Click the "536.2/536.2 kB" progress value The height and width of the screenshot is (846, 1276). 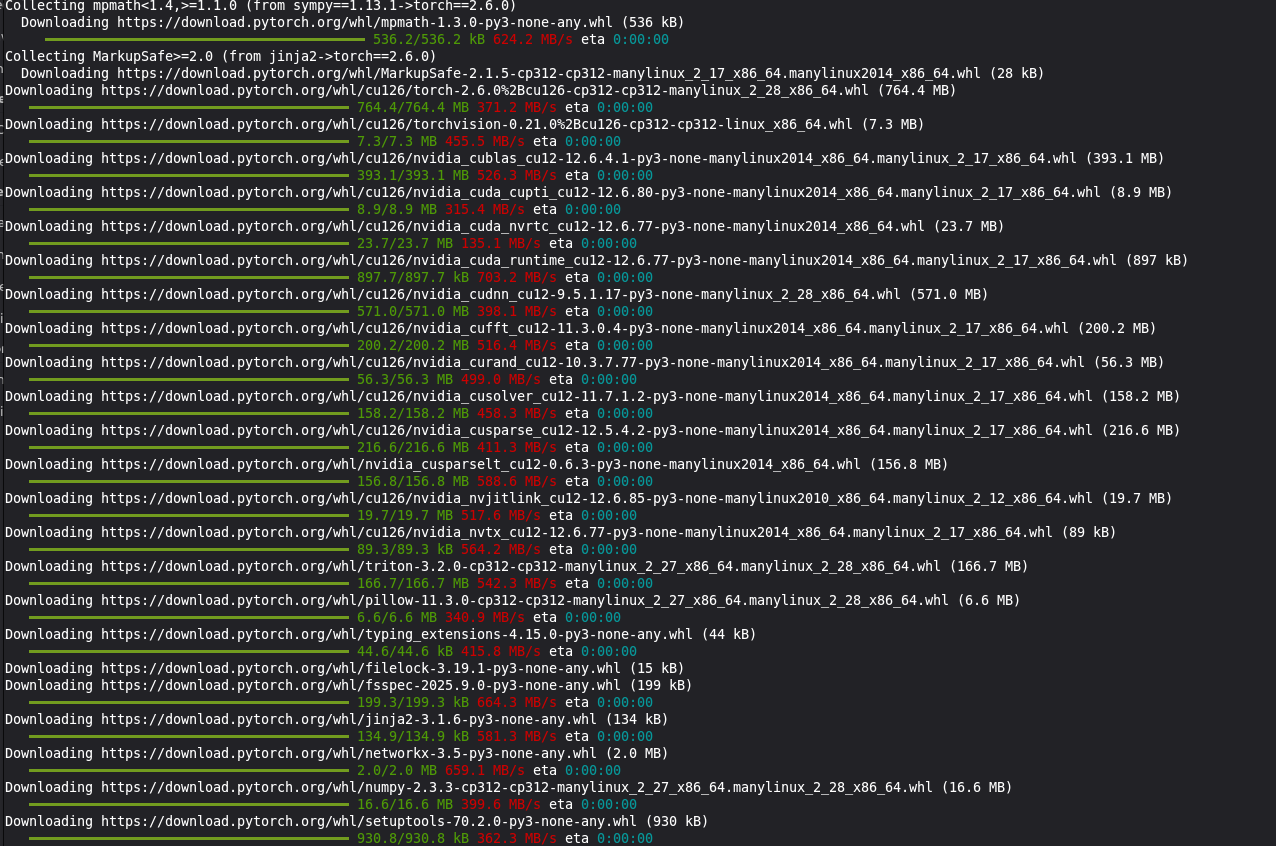pos(430,39)
